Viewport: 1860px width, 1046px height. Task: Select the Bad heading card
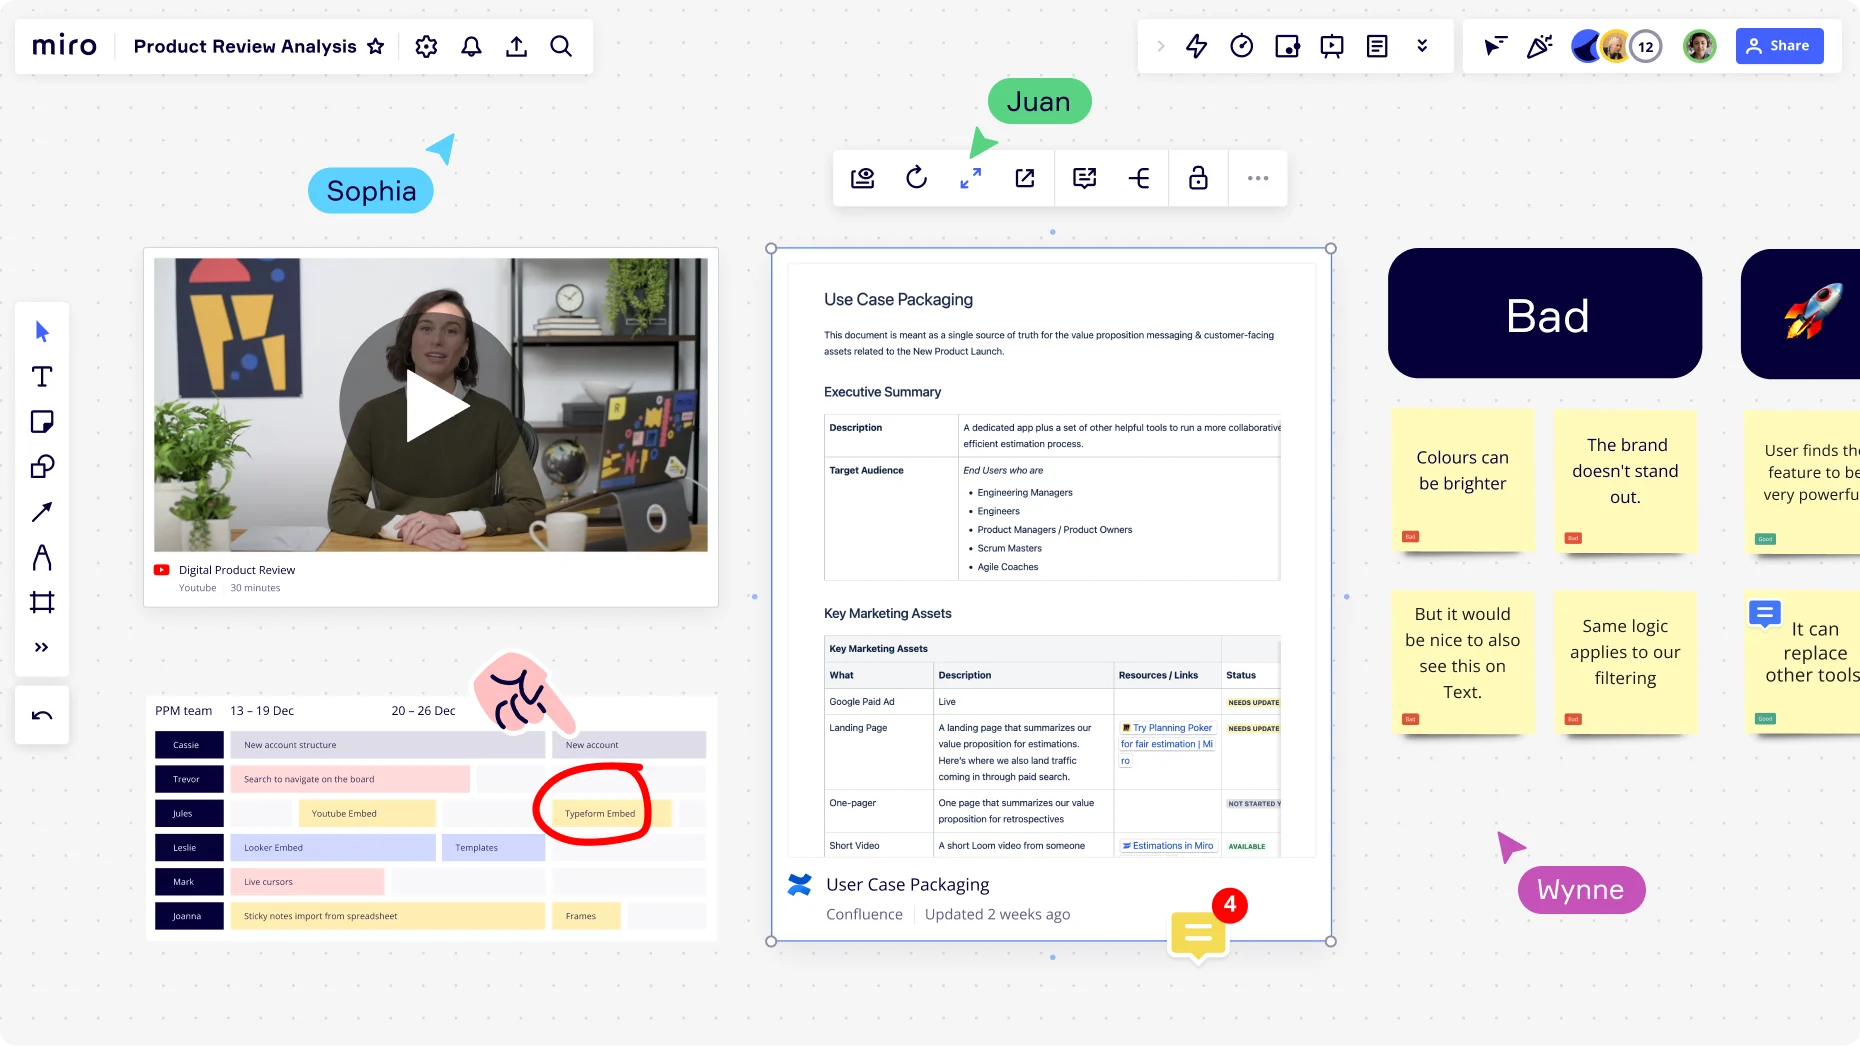click(1545, 313)
